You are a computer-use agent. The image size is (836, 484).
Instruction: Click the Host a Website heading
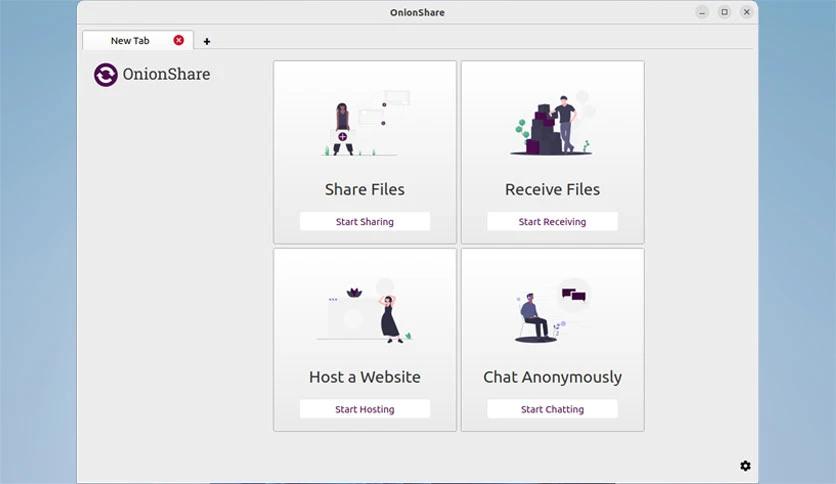[x=365, y=377]
